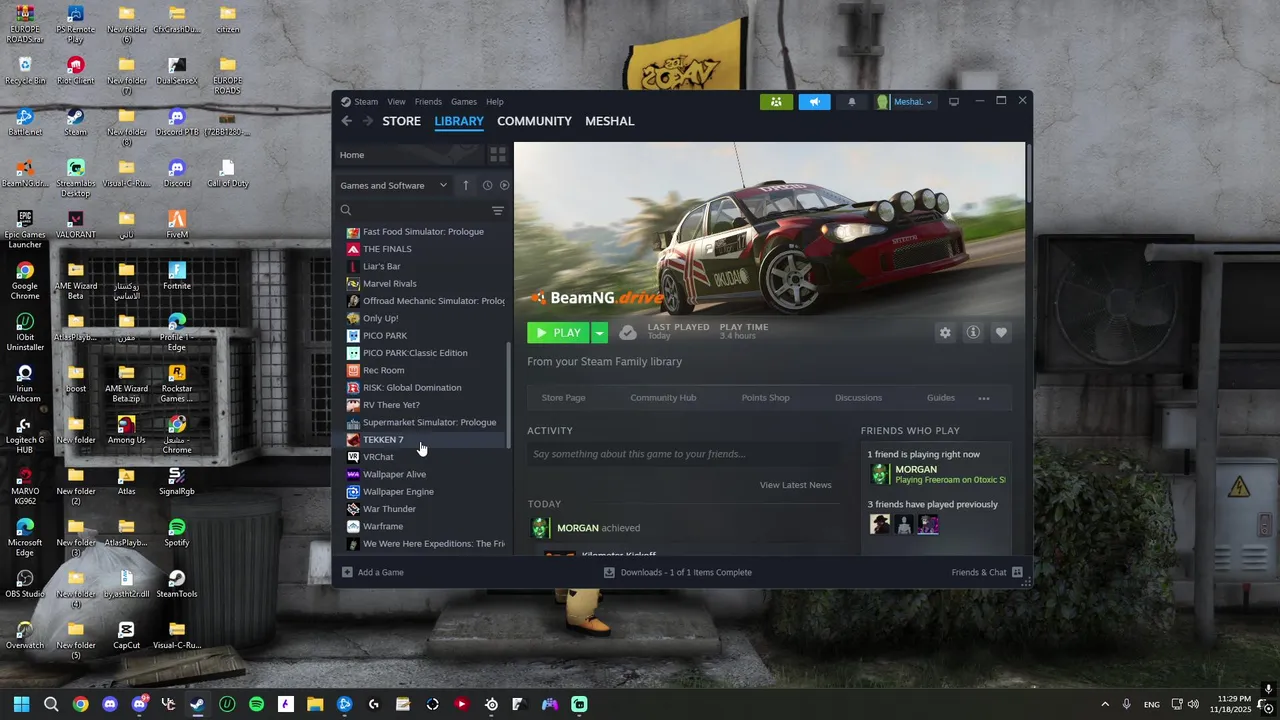The image size is (1280, 720).
Task: Open Community Hub link
Action: tap(663, 398)
